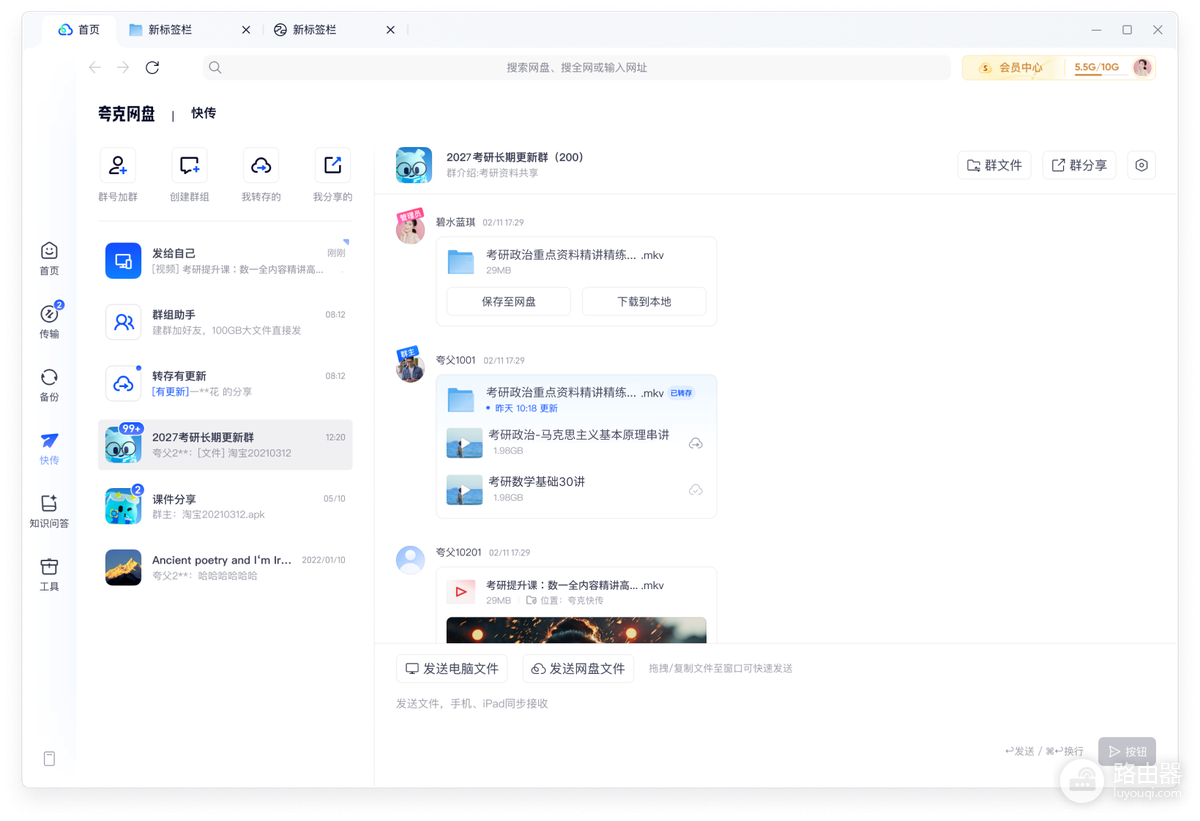Click the [有更新] link text
This screenshot has height=821, width=1200.
[x=170, y=392]
